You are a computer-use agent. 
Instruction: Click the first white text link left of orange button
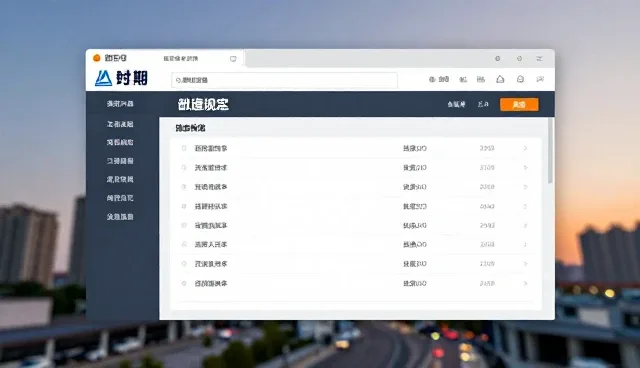point(456,104)
